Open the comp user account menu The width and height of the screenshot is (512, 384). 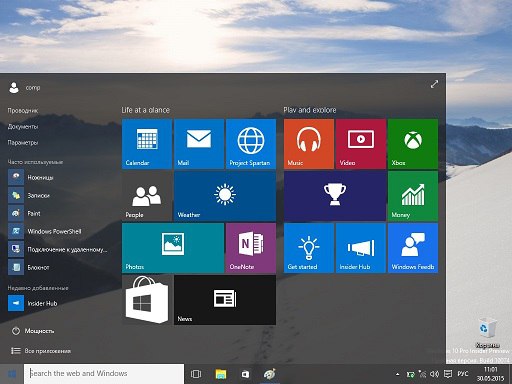tap(24, 88)
